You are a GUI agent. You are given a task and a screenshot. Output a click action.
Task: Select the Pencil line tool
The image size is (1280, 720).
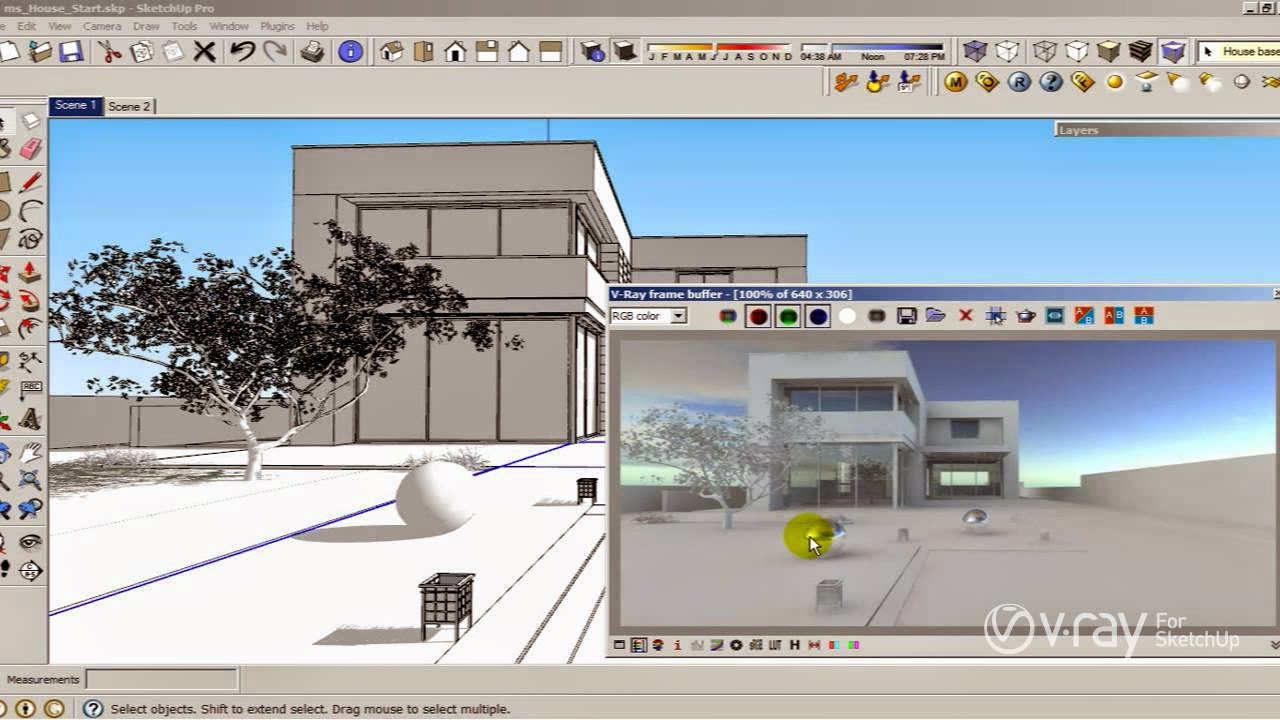pos(31,181)
